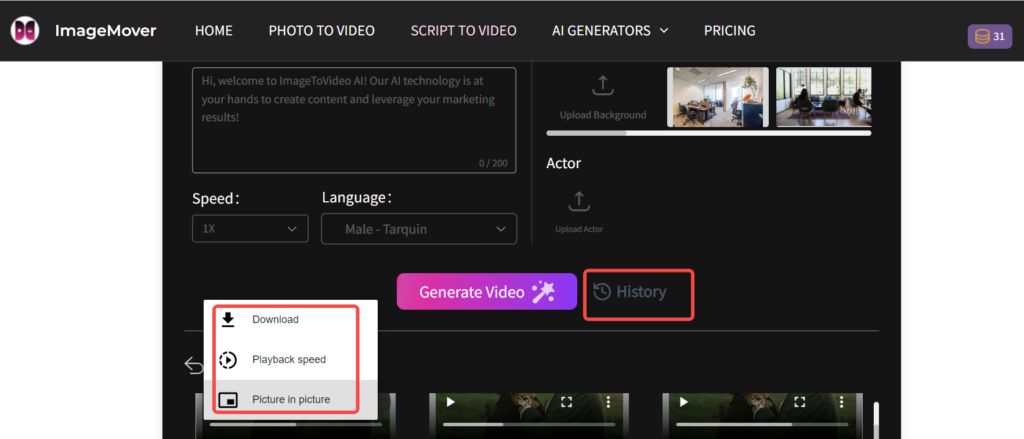Open the PRICING page
The height and width of the screenshot is (439, 1024).
click(x=729, y=31)
